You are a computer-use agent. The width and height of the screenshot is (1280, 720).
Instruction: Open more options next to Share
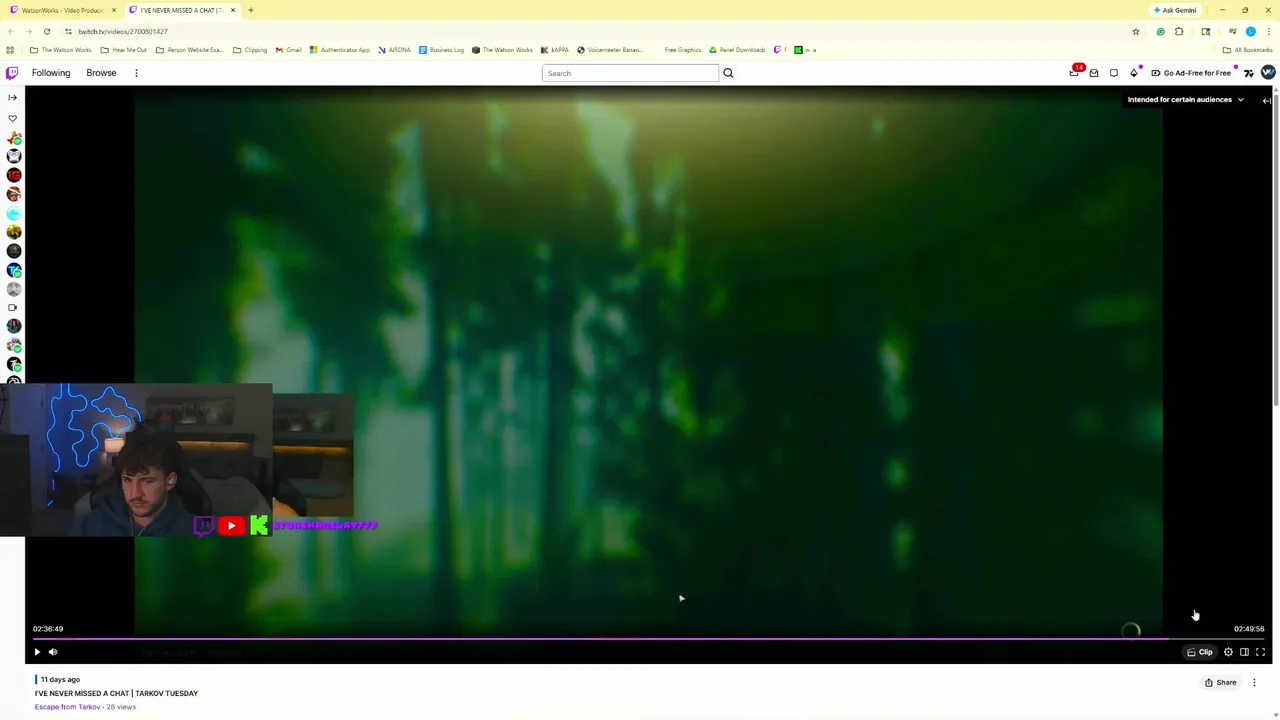(x=1254, y=682)
